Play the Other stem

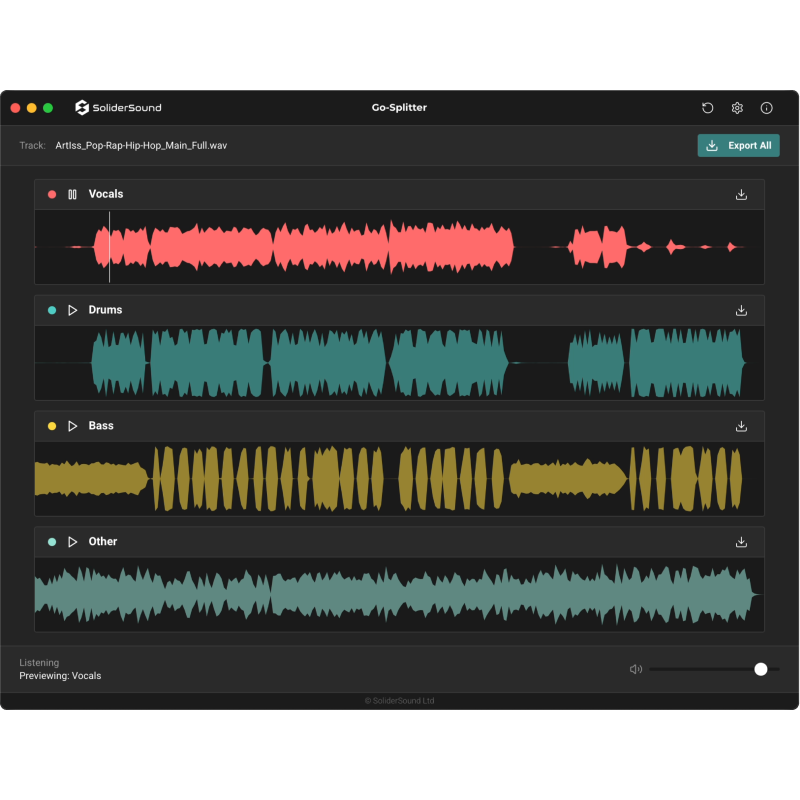point(72,542)
